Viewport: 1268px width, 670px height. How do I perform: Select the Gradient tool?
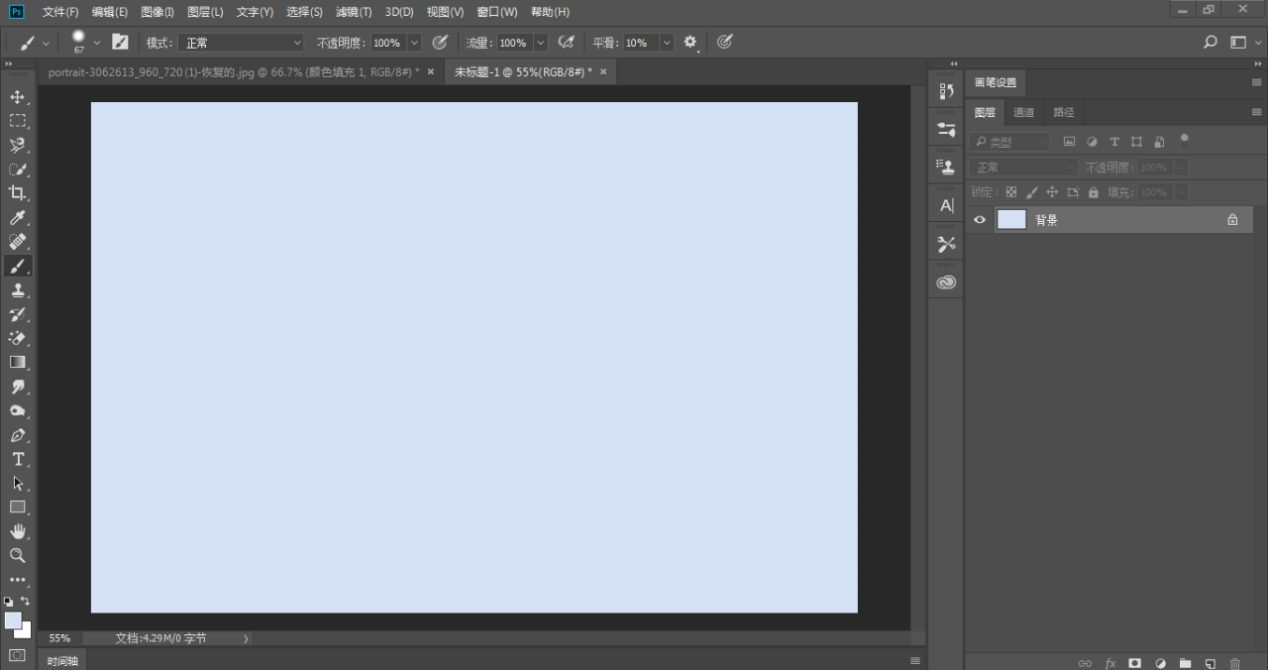coord(17,362)
